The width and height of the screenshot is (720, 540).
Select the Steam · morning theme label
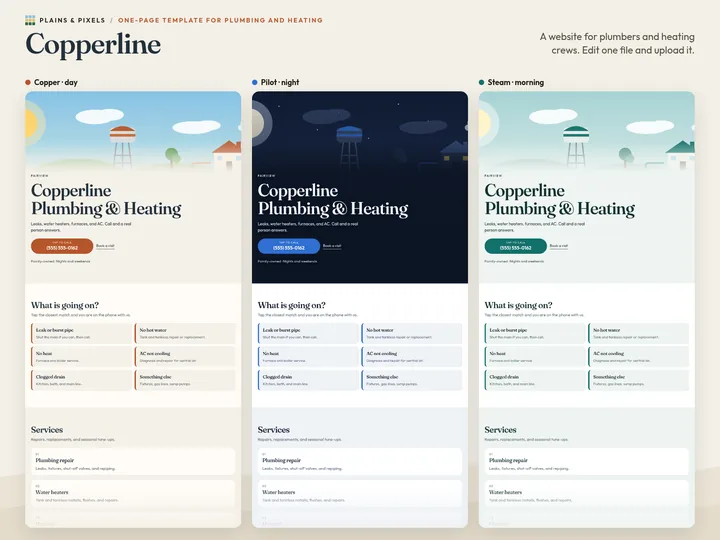coord(516,82)
